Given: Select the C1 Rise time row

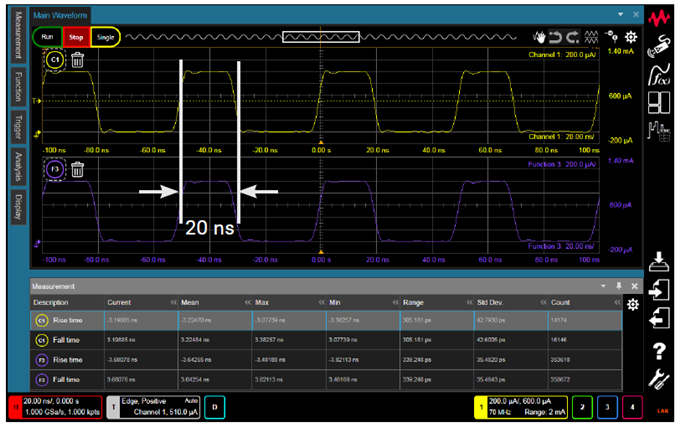Looking at the screenshot, I should [x=326, y=320].
